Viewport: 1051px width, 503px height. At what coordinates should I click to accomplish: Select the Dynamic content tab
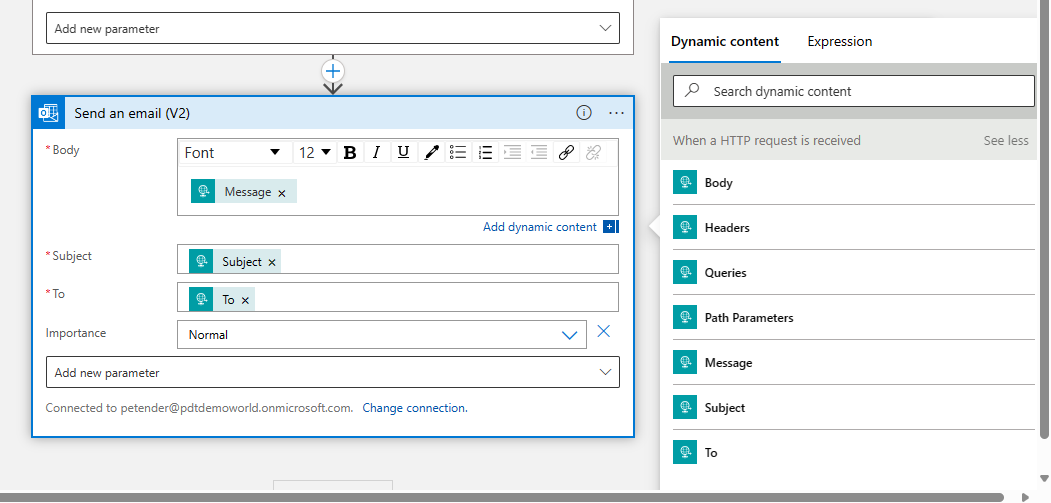pos(725,42)
